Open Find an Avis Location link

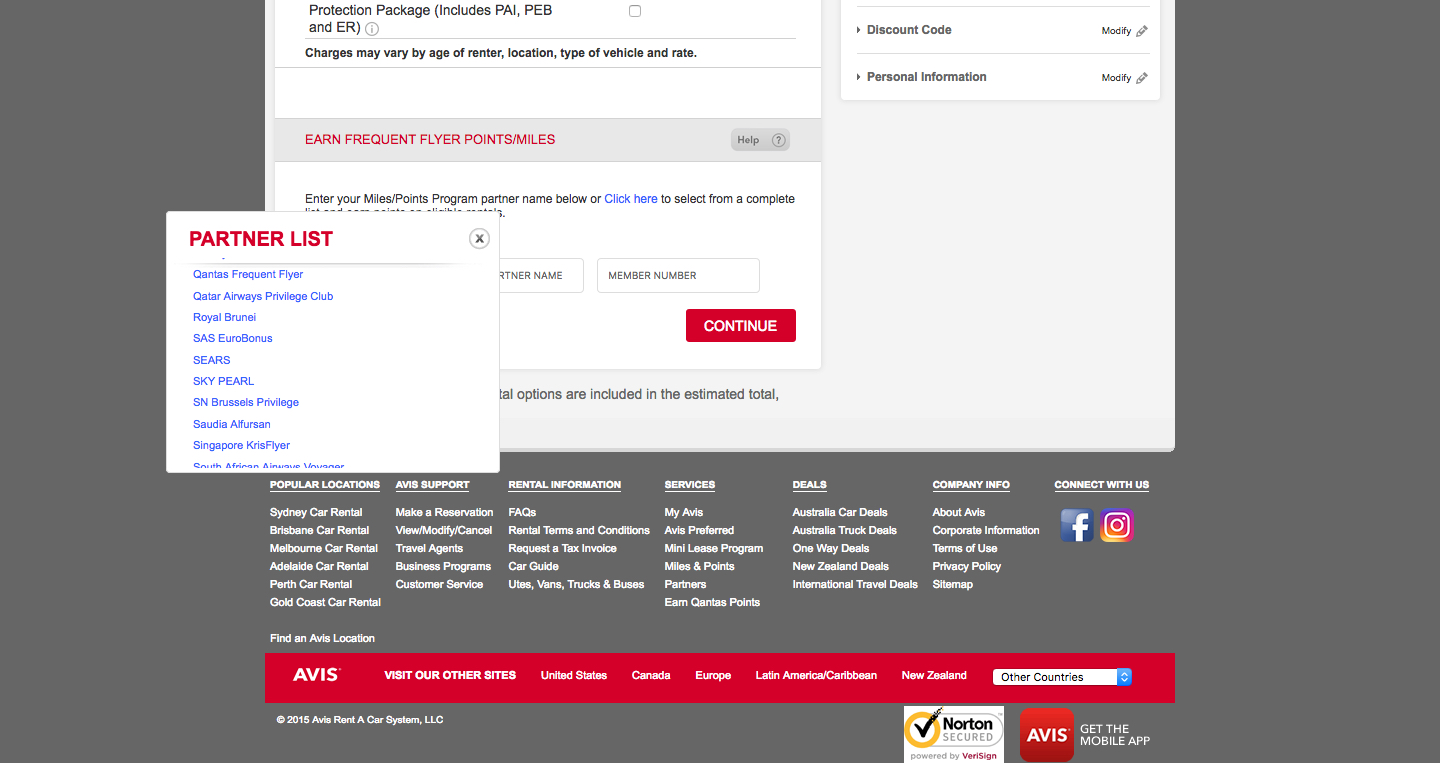pyautogui.click(x=322, y=638)
